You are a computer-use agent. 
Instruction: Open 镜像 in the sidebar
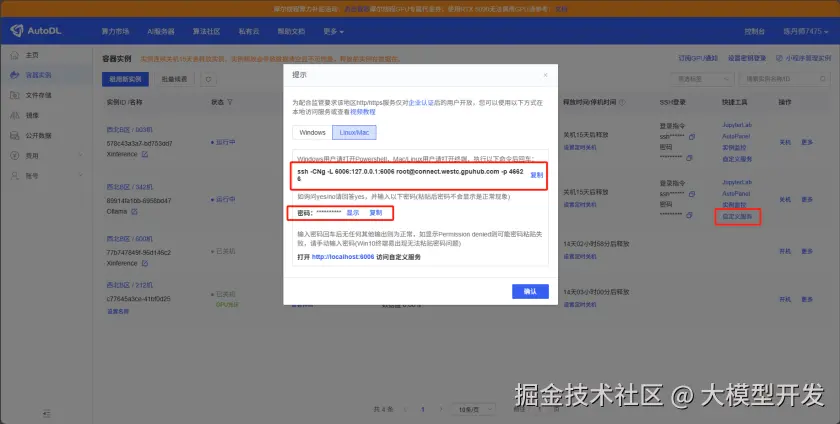click(32, 115)
